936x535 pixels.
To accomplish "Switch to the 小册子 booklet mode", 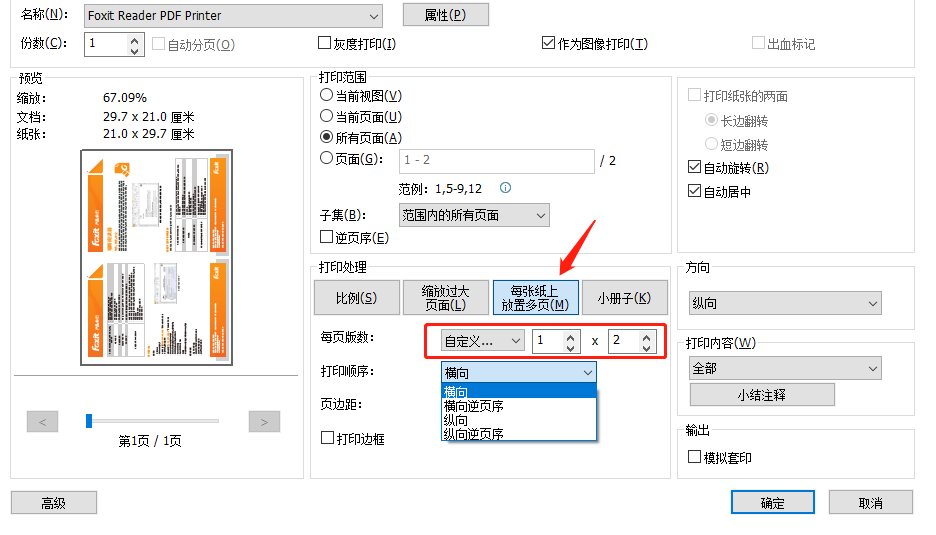I will coord(624,298).
